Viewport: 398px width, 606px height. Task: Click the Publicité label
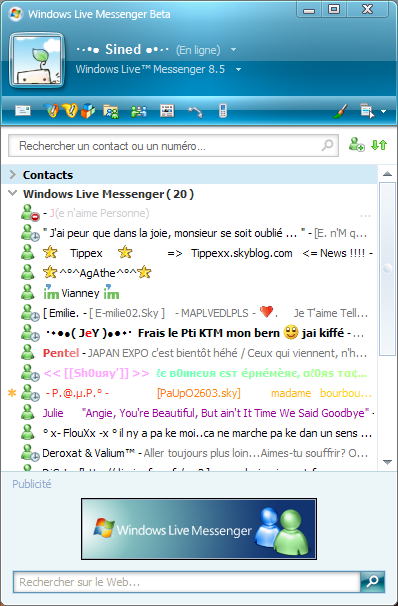click(32, 484)
